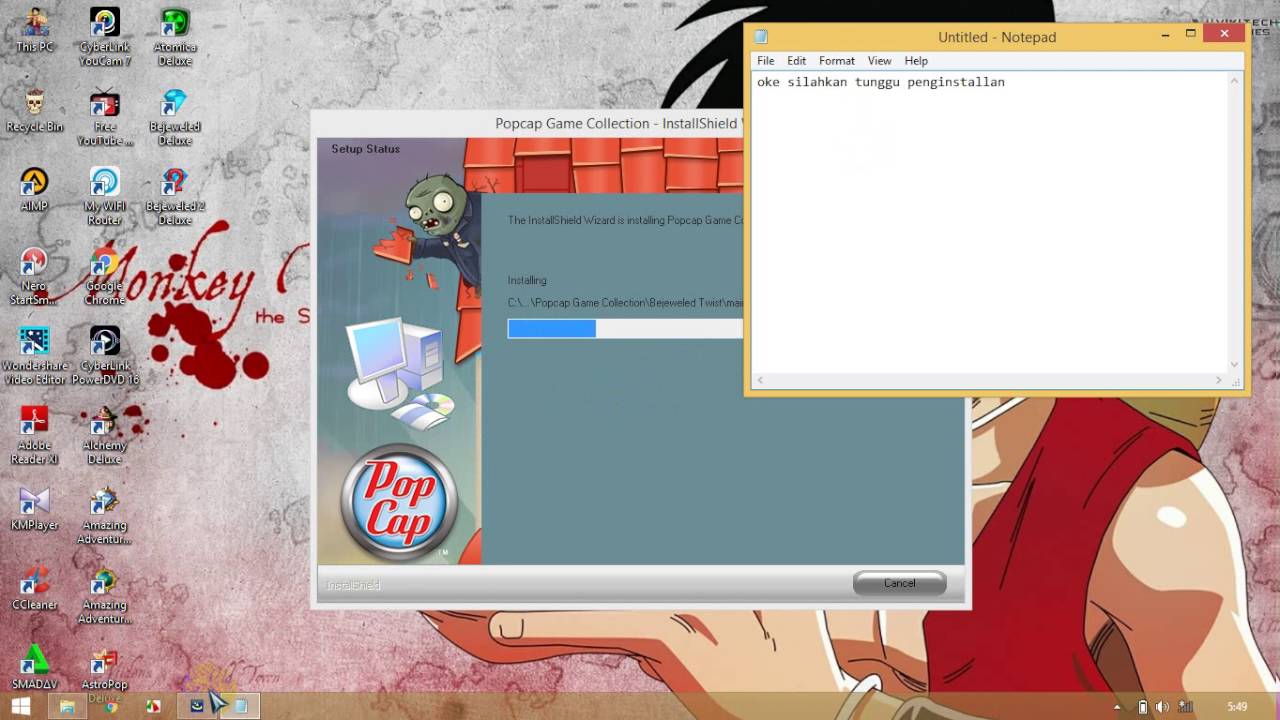Open the Windows Start button
The height and width of the screenshot is (720, 1280).
coord(21,706)
